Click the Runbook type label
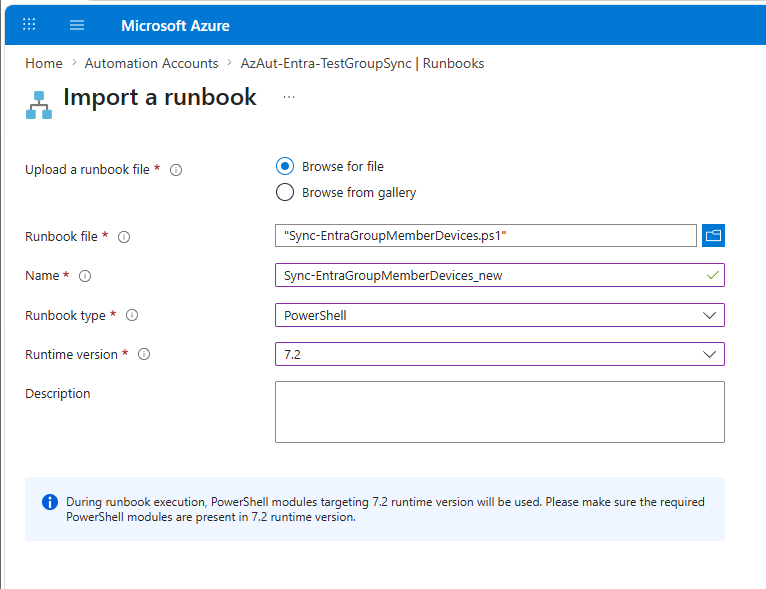Image resolution: width=766 pixels, height=589 pixels. [65, 316]
